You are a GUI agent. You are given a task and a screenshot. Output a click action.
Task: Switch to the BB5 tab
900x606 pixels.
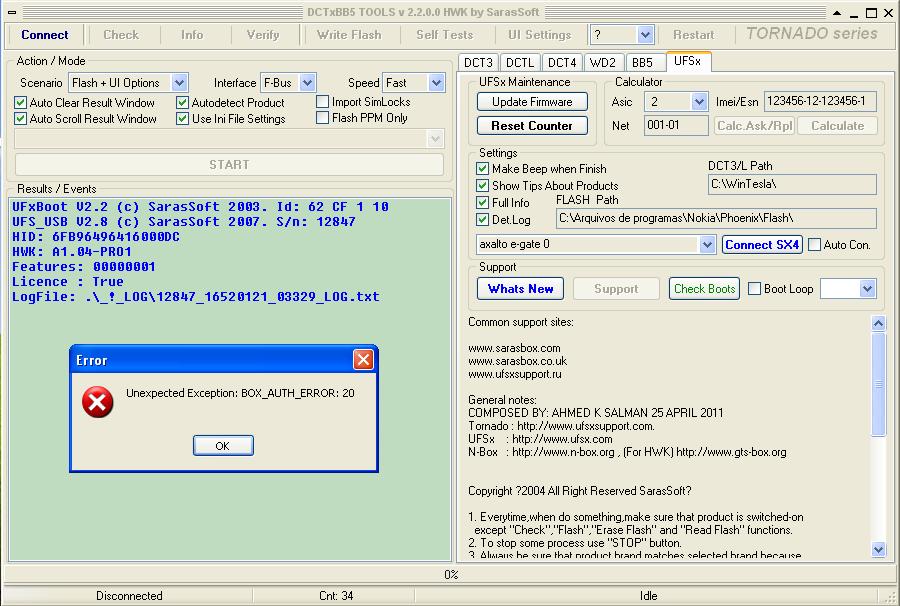(x=642, y=62)
